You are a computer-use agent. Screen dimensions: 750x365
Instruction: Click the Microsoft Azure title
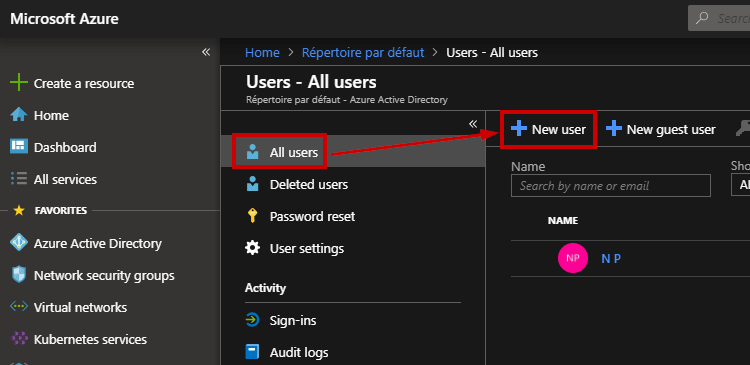click(x=65, y=19)
